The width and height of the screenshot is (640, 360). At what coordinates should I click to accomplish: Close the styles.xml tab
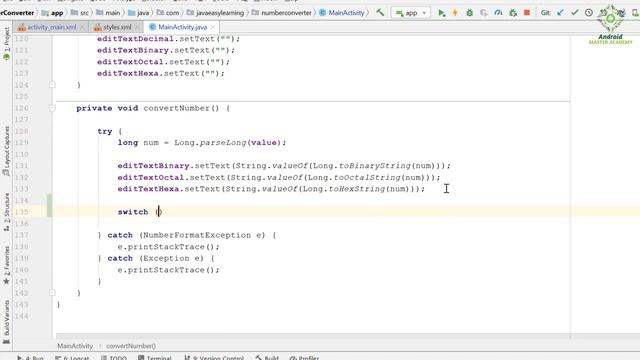(137, 27)
